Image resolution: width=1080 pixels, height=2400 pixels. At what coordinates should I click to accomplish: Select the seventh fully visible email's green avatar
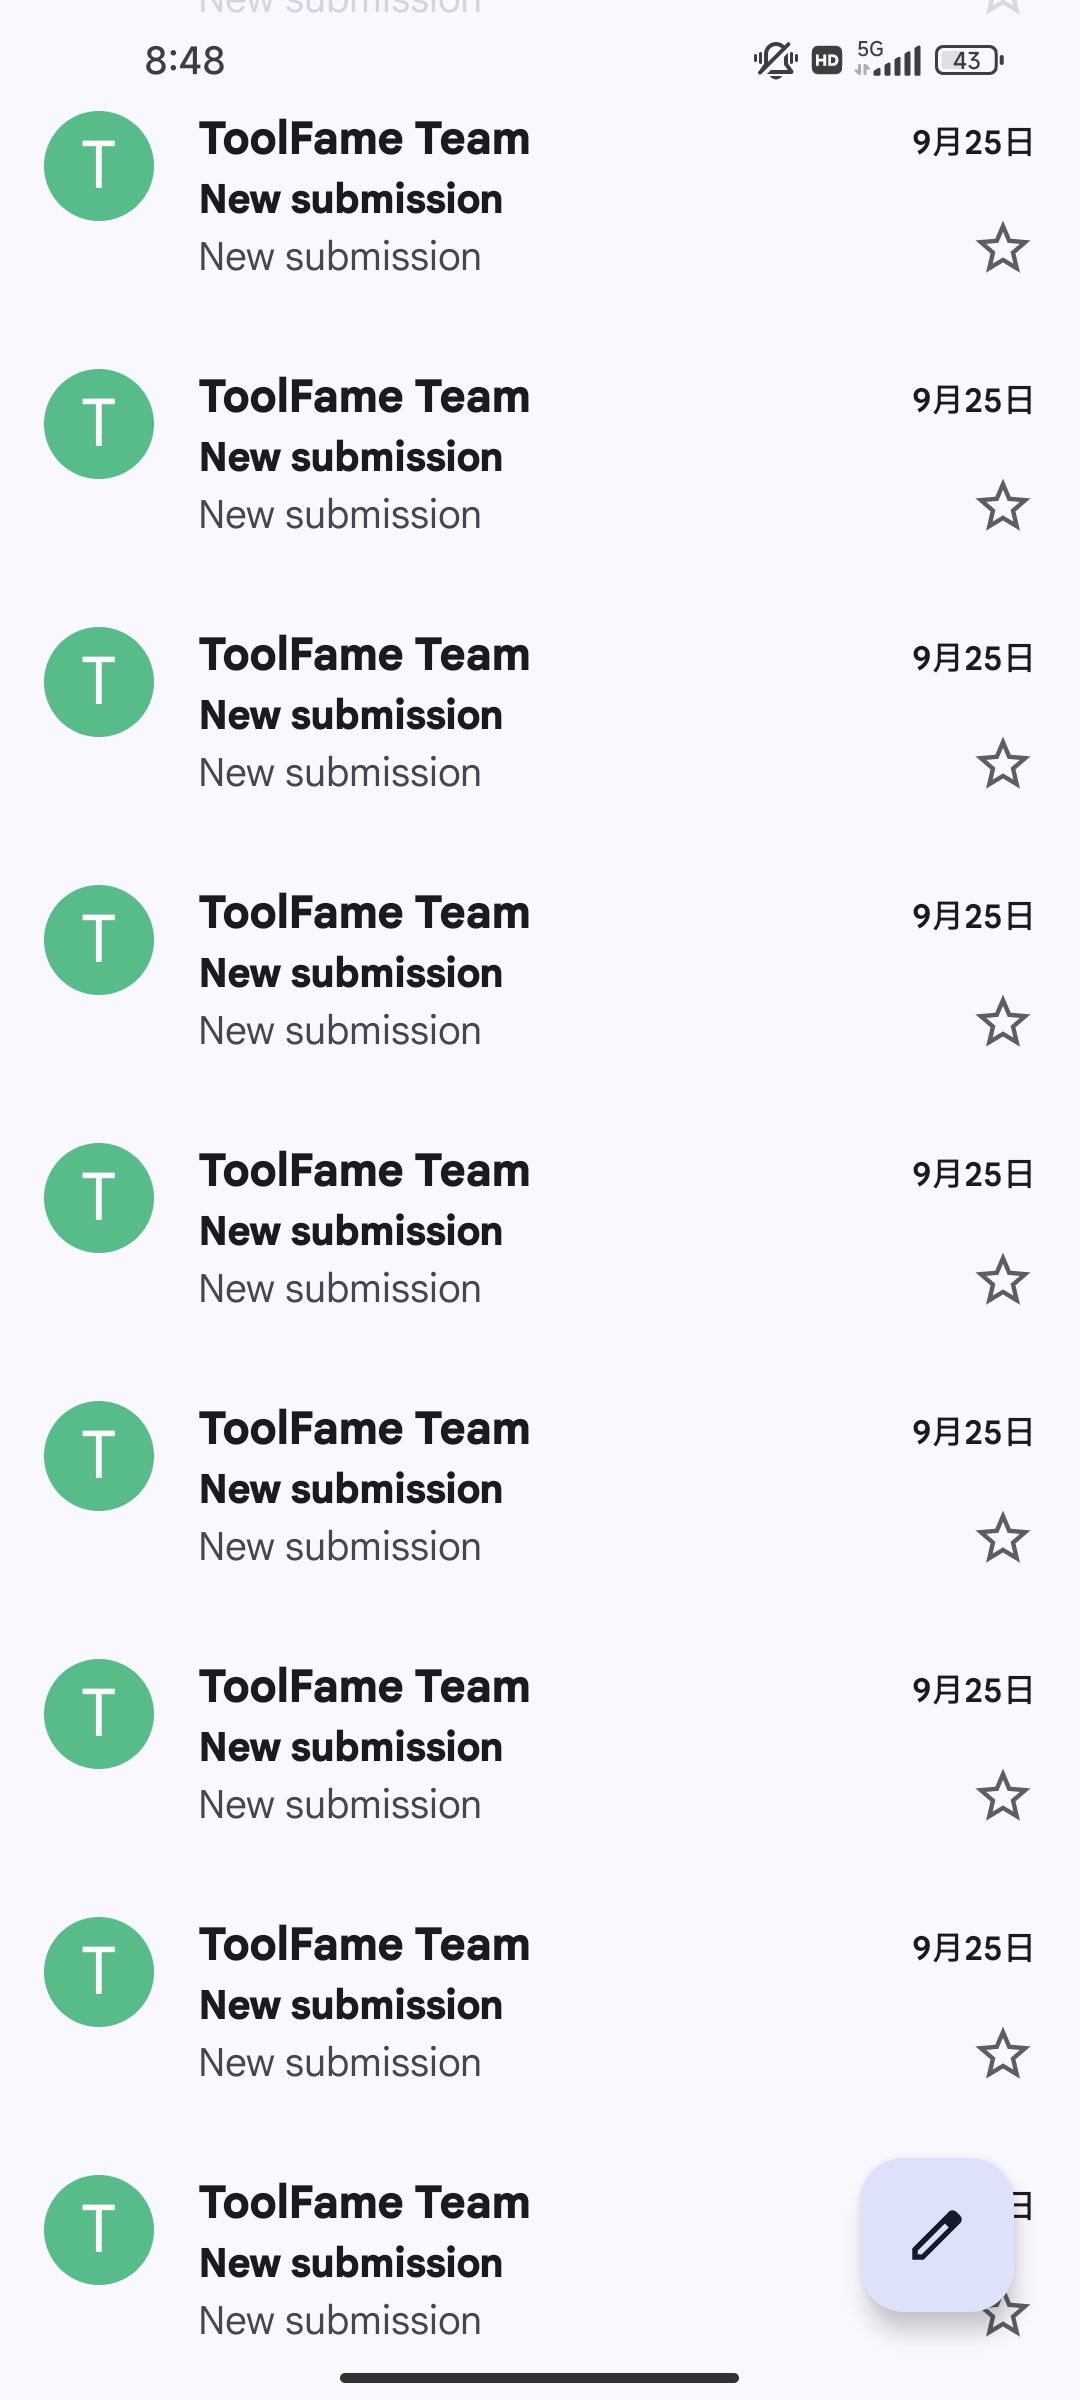coord(99,1714)
